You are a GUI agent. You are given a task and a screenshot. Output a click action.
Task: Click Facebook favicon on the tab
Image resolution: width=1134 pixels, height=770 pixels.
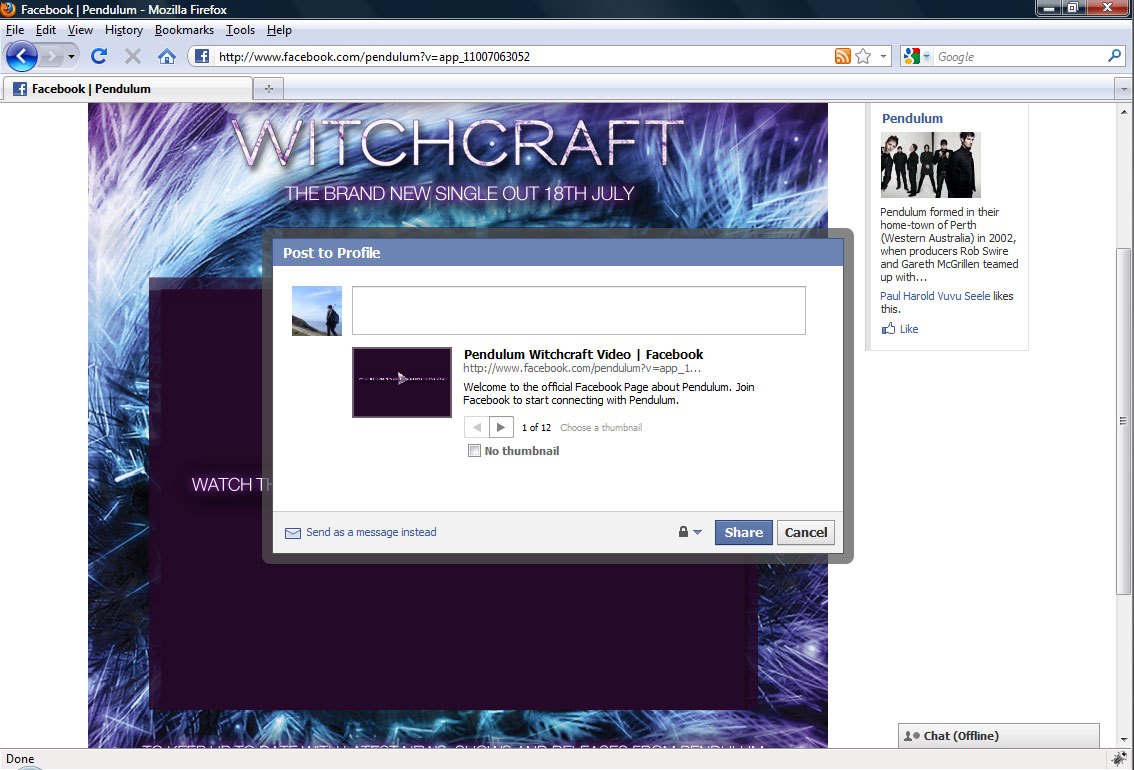tap(20, 89)
